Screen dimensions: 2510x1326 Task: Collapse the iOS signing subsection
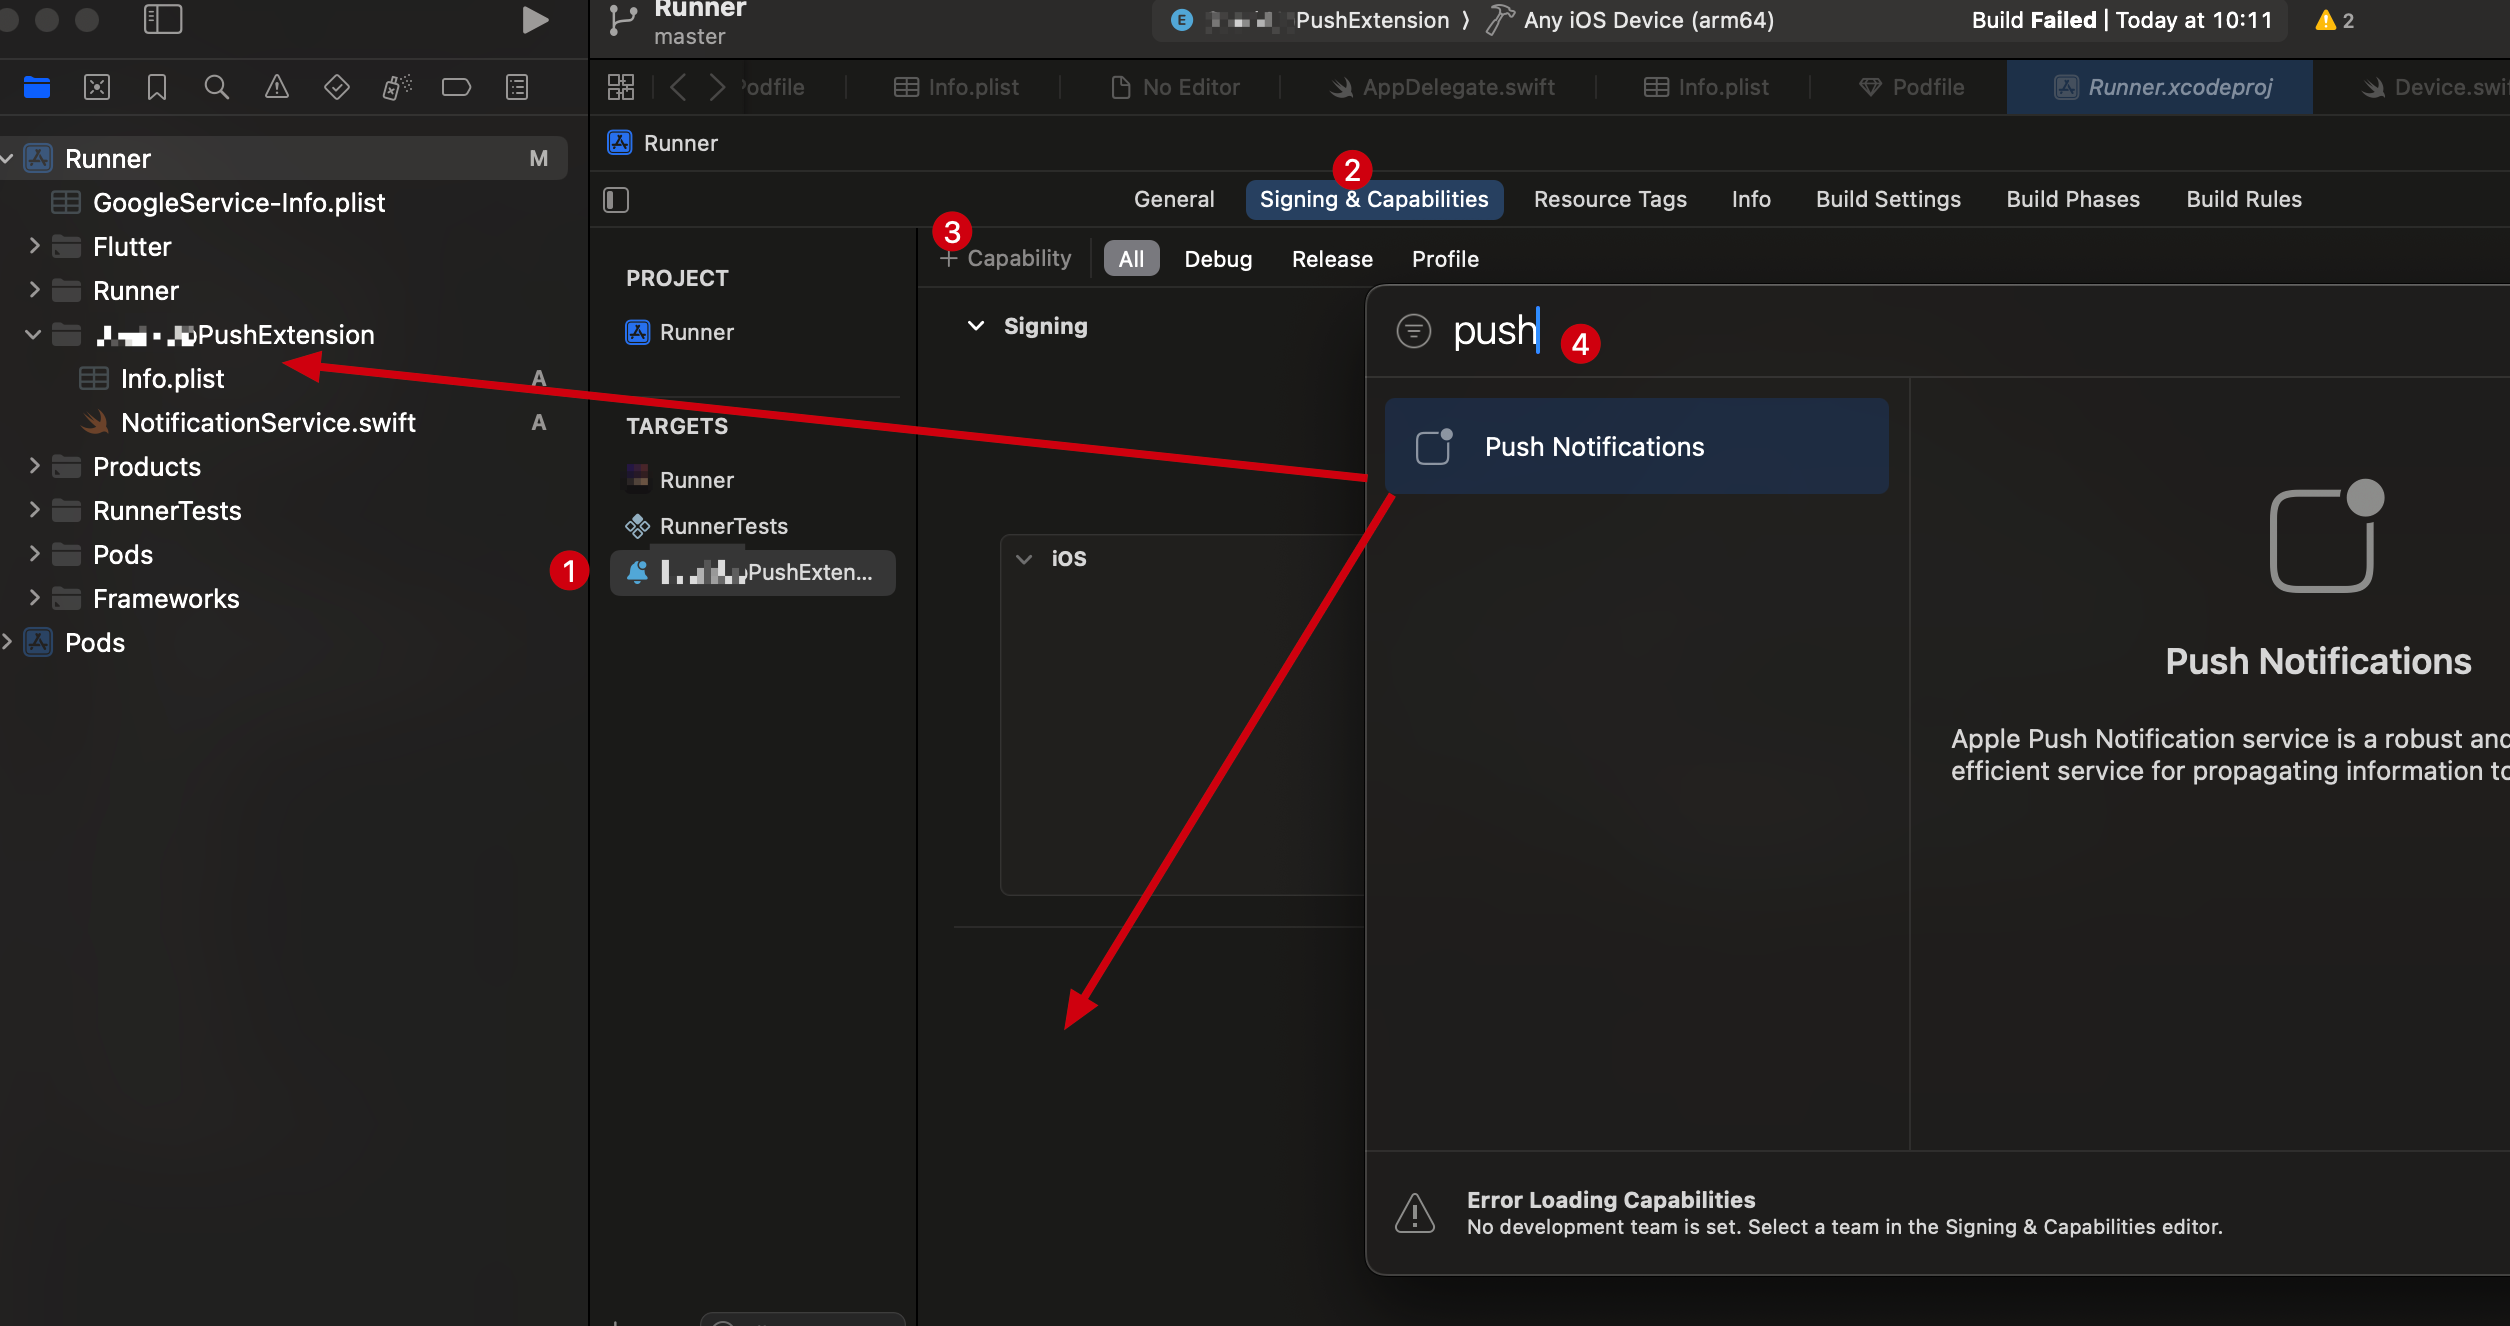[x=1024, y=559]
